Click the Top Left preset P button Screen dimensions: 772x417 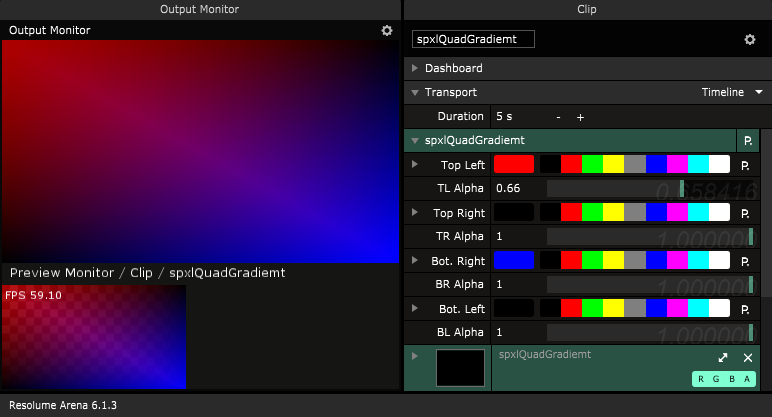(746, 165)
